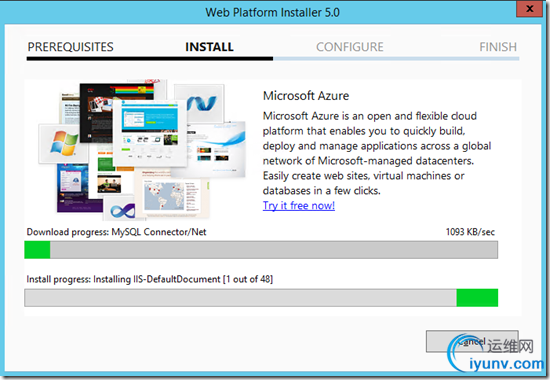
Task: Select the CONFIGURE step tab
Action: pyautogui.click(x=350, y=47)
